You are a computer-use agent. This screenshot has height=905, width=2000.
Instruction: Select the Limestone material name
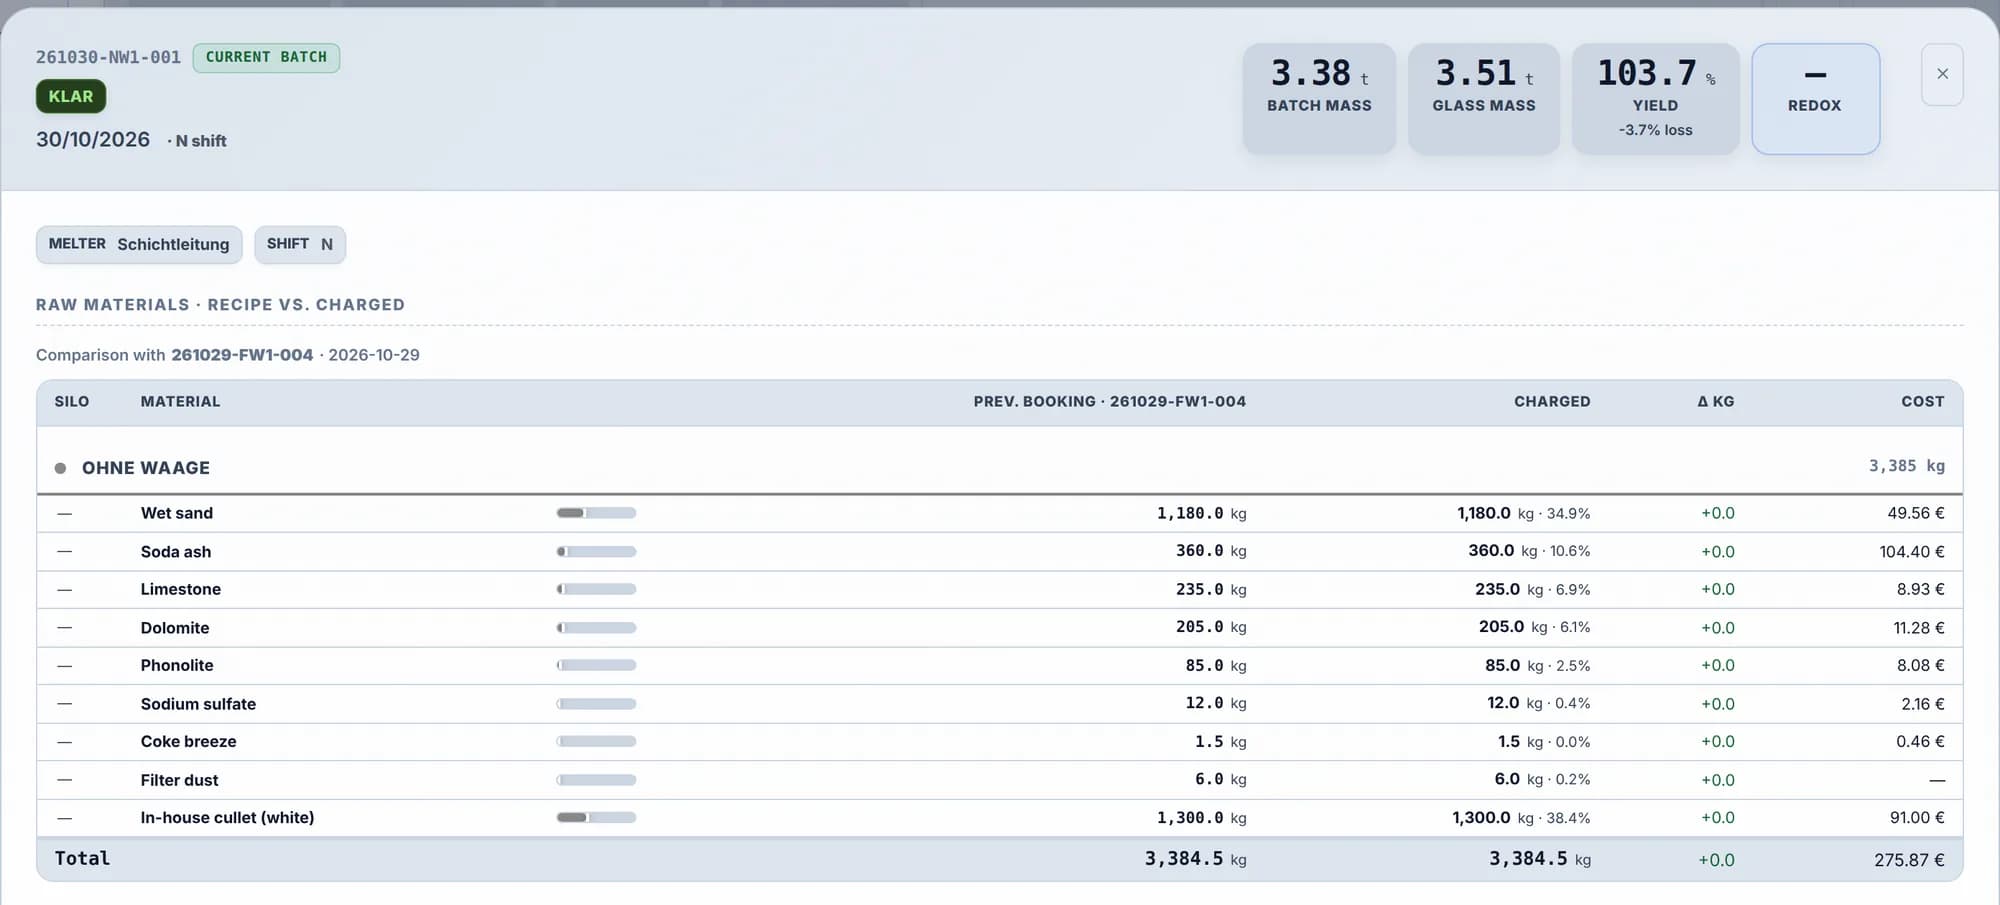click(181, 589)
